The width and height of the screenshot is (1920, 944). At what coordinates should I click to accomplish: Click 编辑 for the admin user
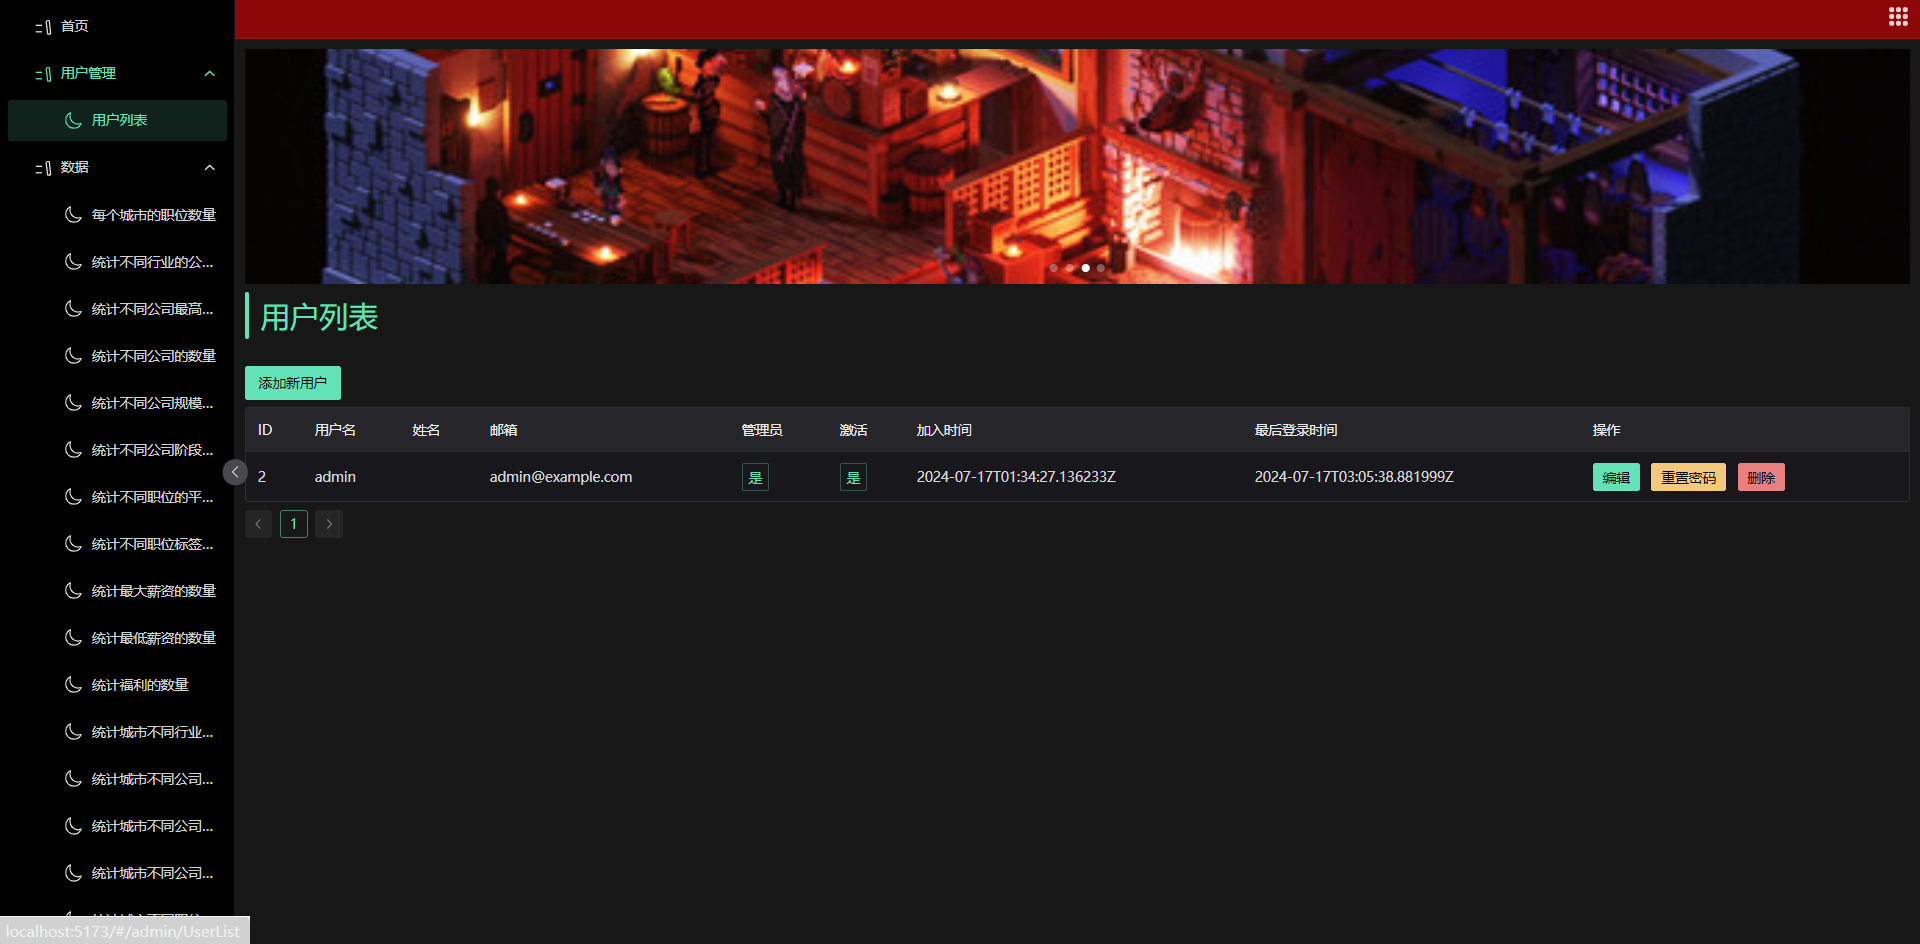(x=1616, y=478)
